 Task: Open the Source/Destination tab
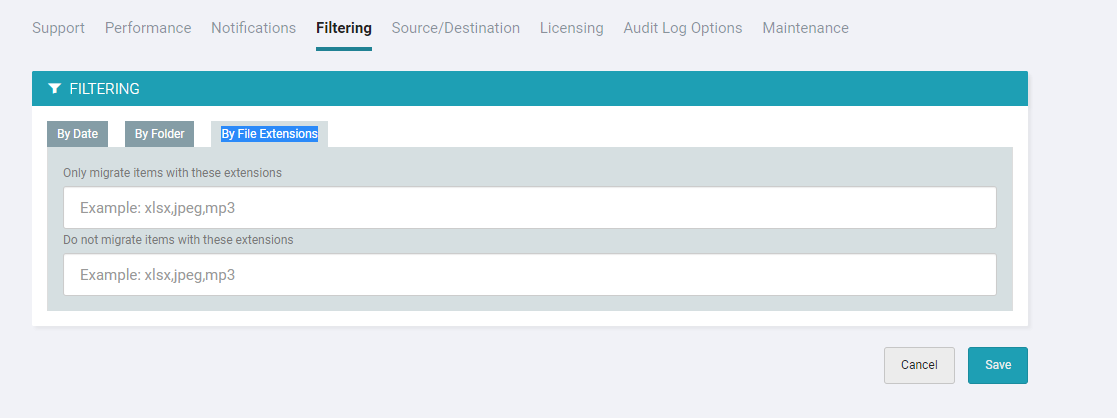pos(455,28)
